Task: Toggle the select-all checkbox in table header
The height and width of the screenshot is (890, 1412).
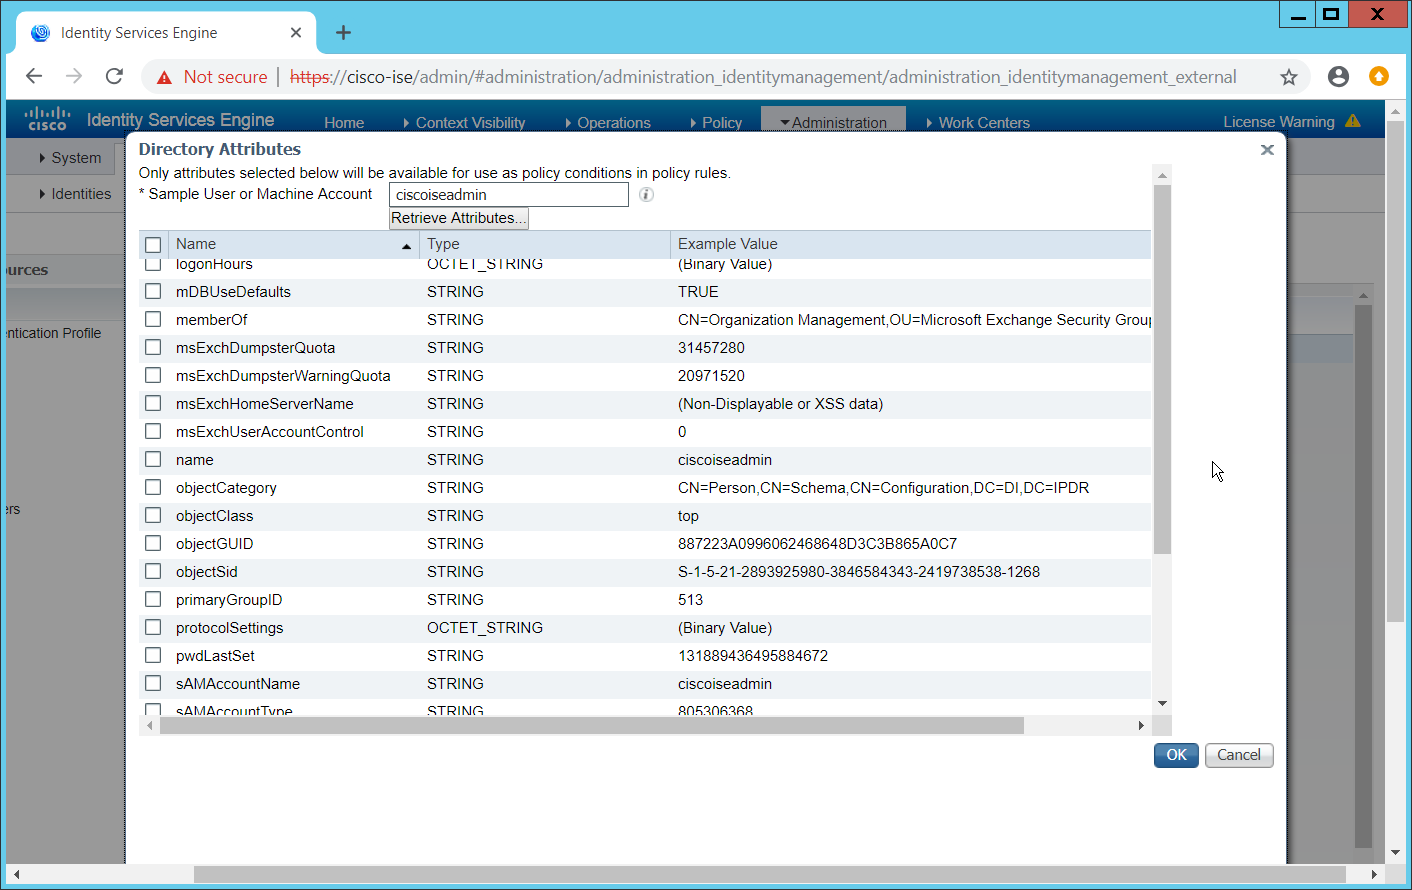Action: 153,245
